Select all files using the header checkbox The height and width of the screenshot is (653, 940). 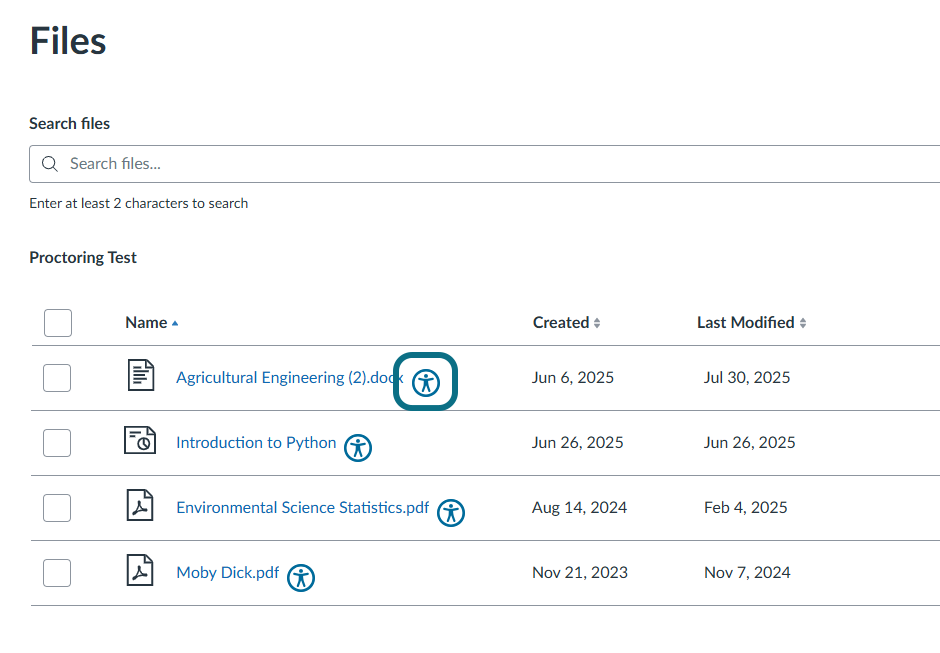(57, 322)
